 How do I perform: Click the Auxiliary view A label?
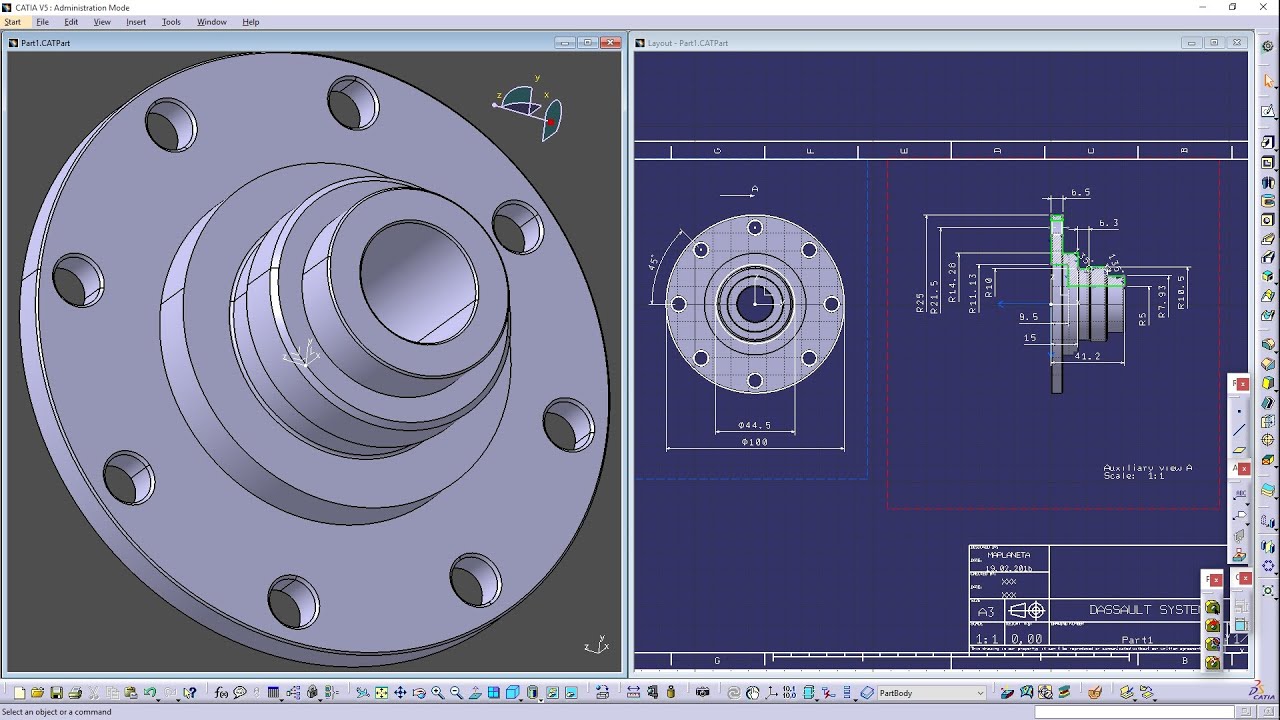1147,468
